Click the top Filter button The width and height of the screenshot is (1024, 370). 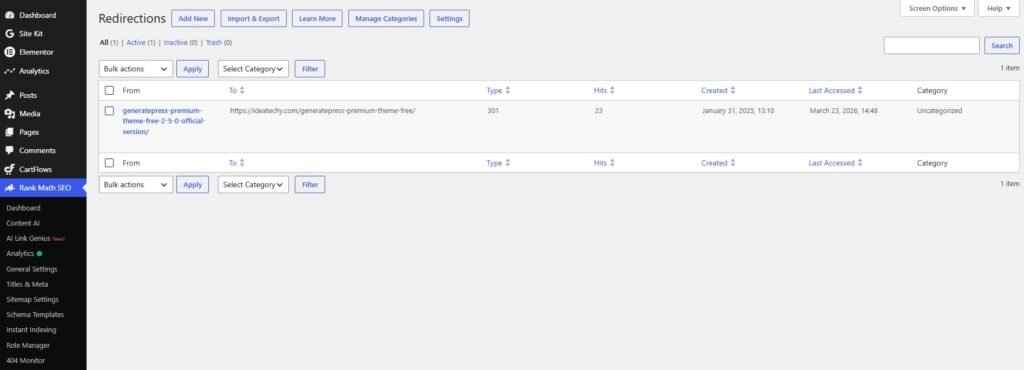point(310,69)
